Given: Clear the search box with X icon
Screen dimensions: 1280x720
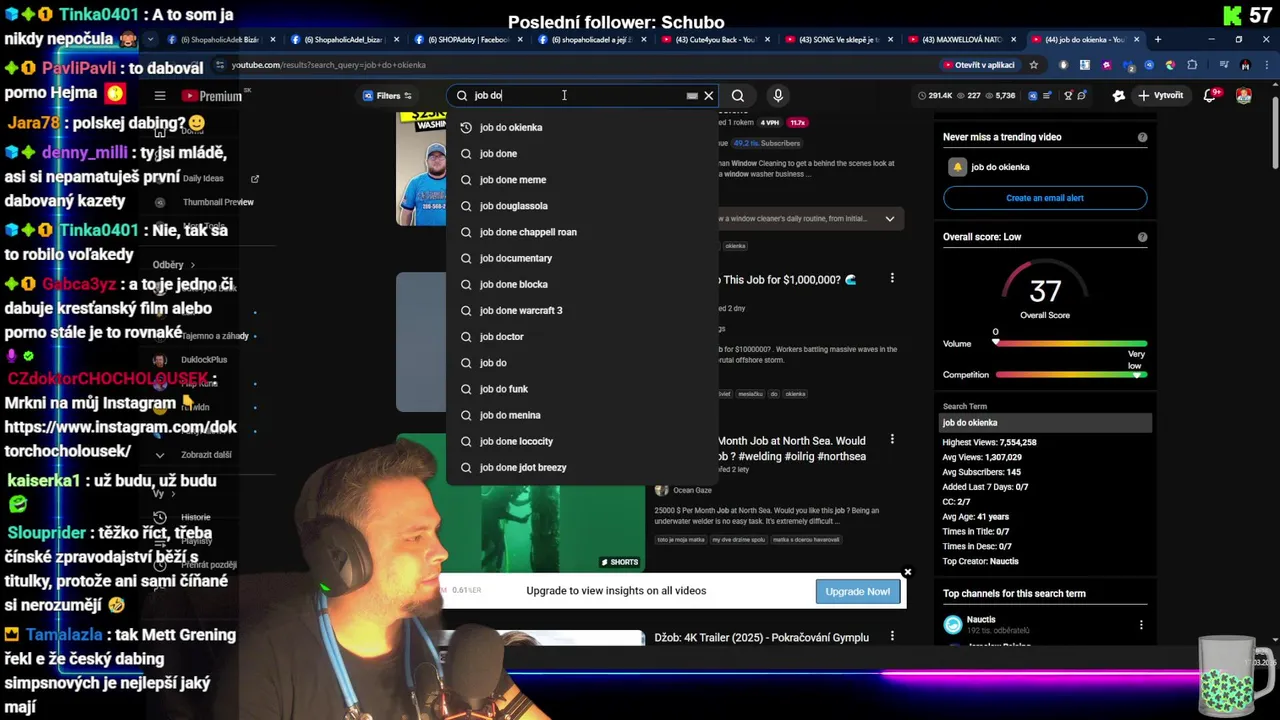Looking at the screenshot, I should click(709, 96).
